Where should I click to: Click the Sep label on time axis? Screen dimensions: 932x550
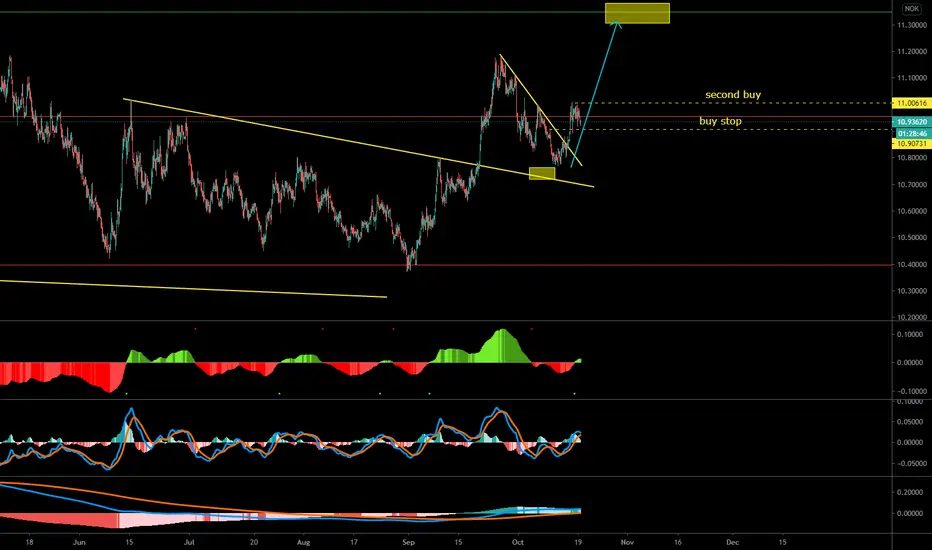coord(408,542)
